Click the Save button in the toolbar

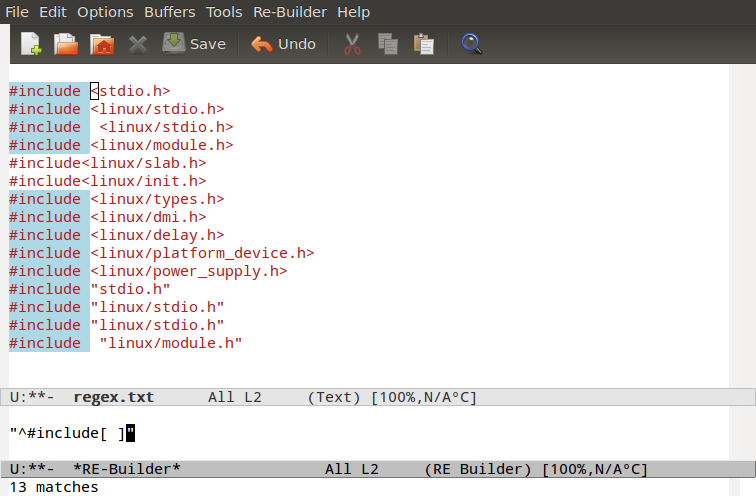[194, 44]
